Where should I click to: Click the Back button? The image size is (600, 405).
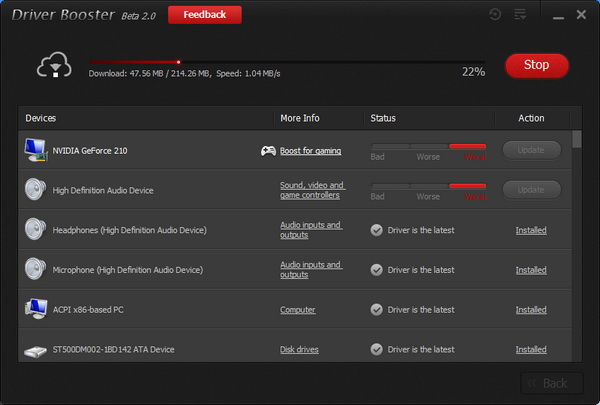[x=552, y=383]
